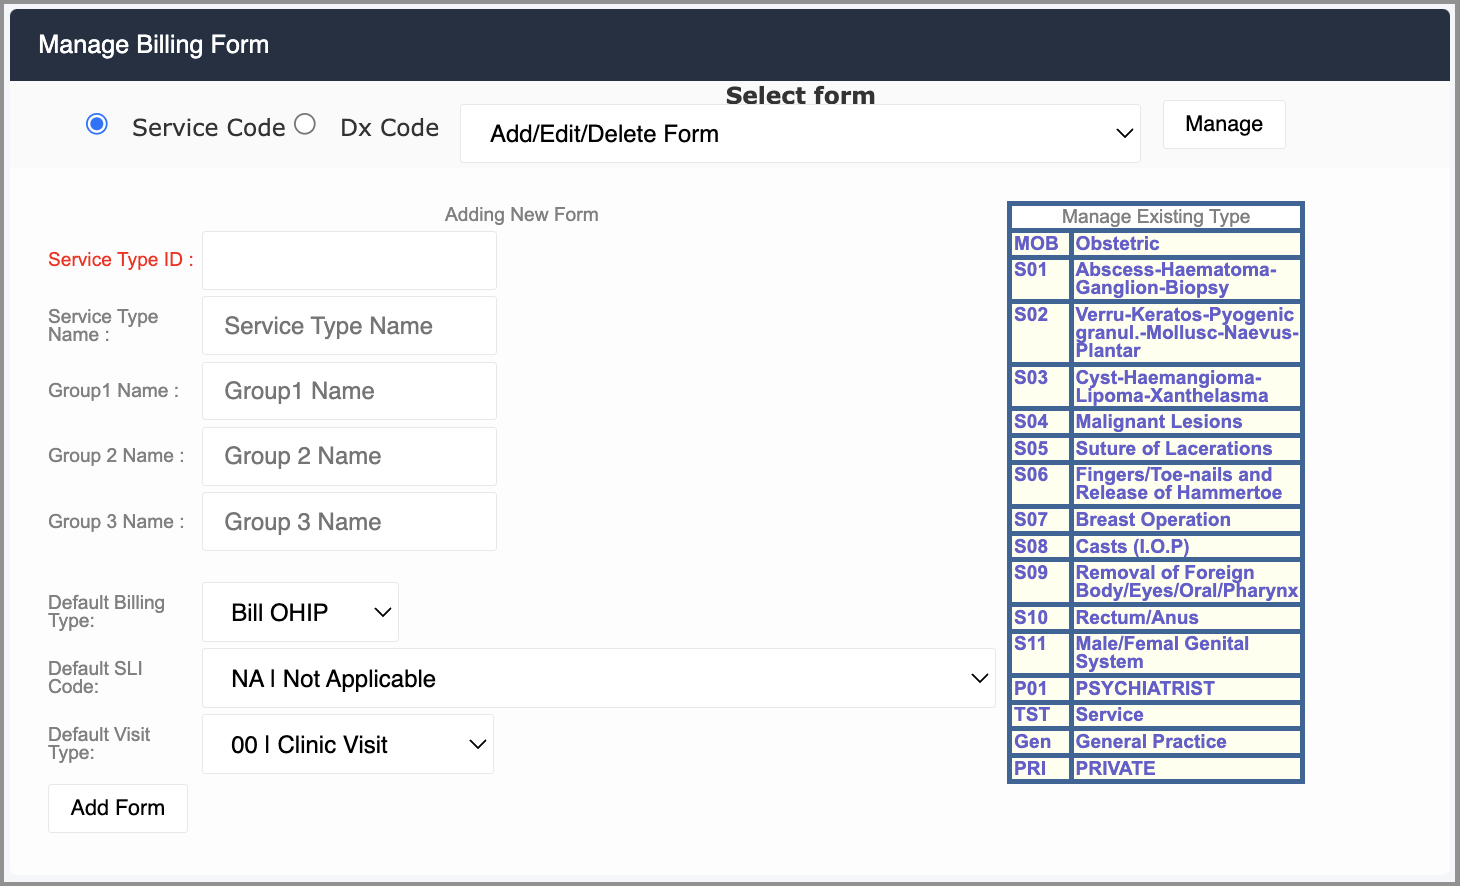This screenshot has height=886, width=1460.
Task: Open the PRIVATE type link
Action: 1116,768
